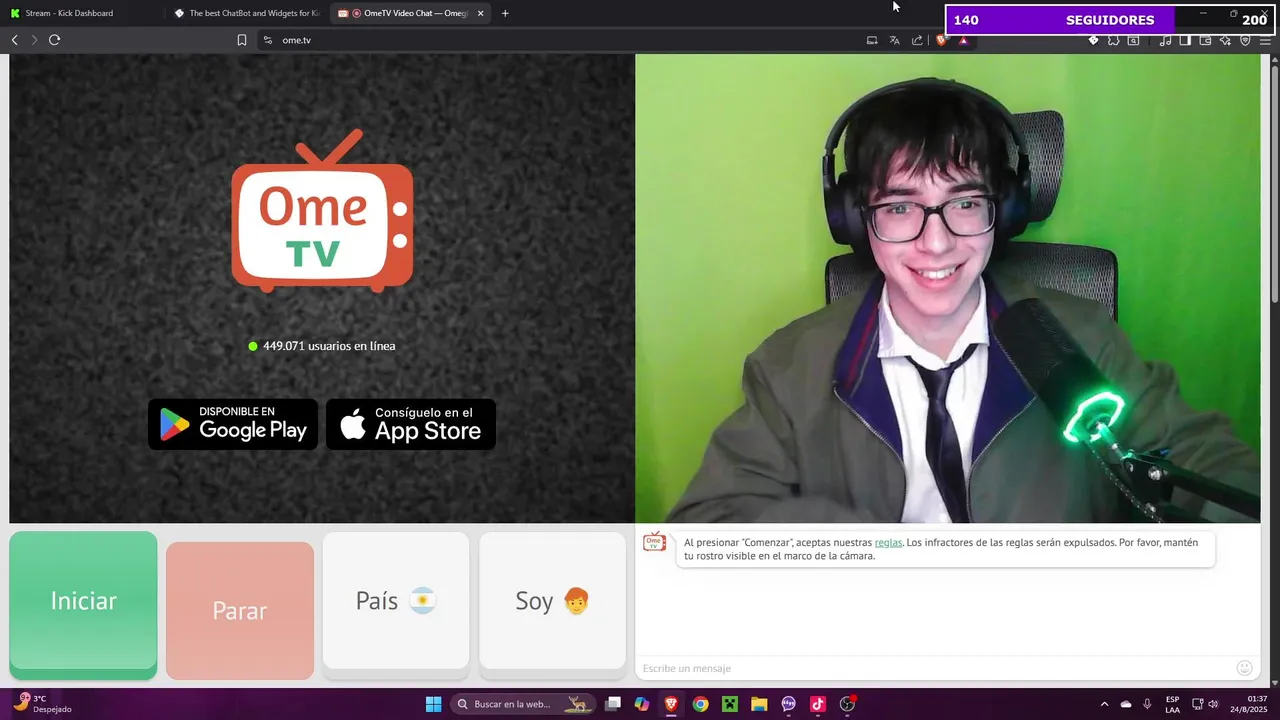Click the browser back arrow
This screenshot has height=720, width=1280.
click(14, 40)
